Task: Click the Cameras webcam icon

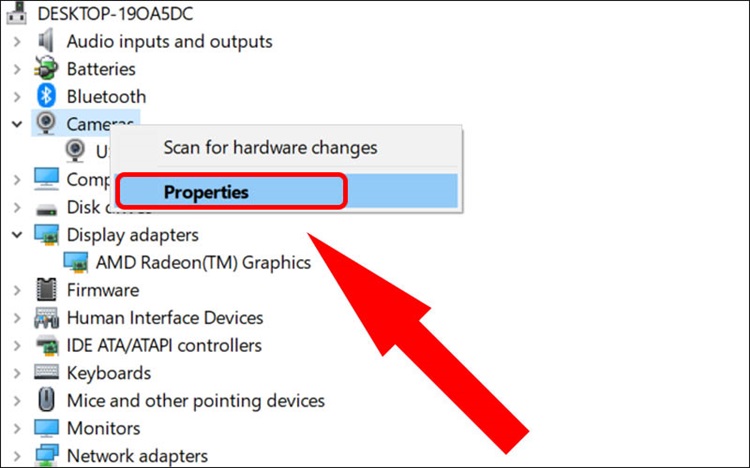Action: point(46,123)
